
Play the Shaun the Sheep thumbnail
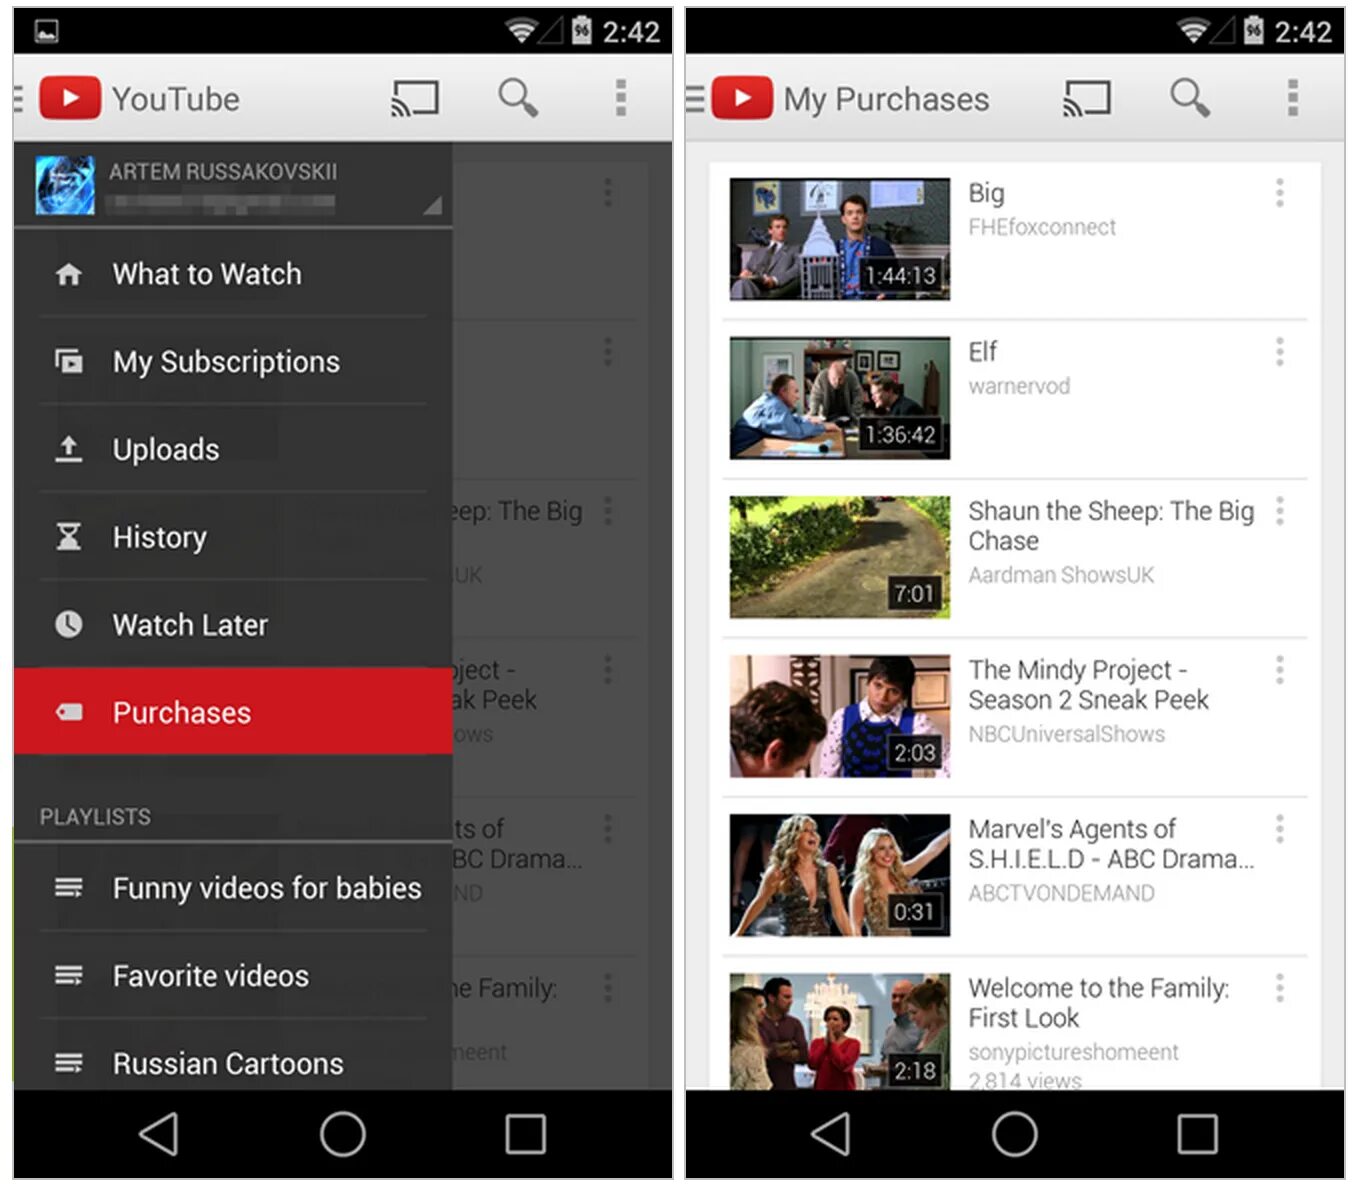pos(840,557)
